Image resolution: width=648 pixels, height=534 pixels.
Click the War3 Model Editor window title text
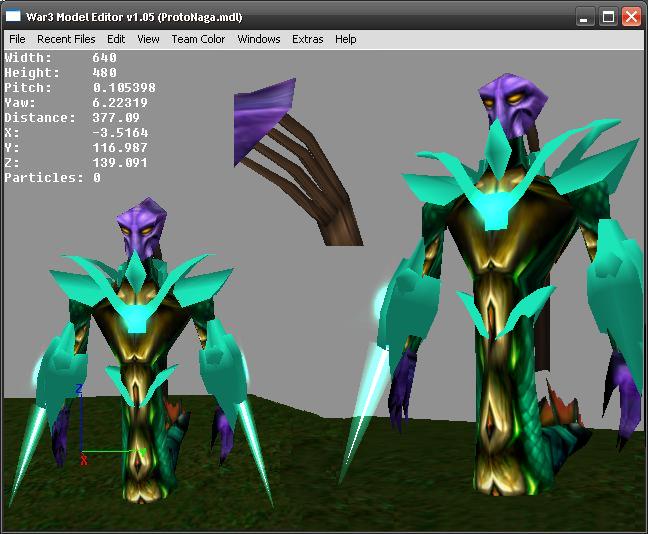[x=134, y=17]
